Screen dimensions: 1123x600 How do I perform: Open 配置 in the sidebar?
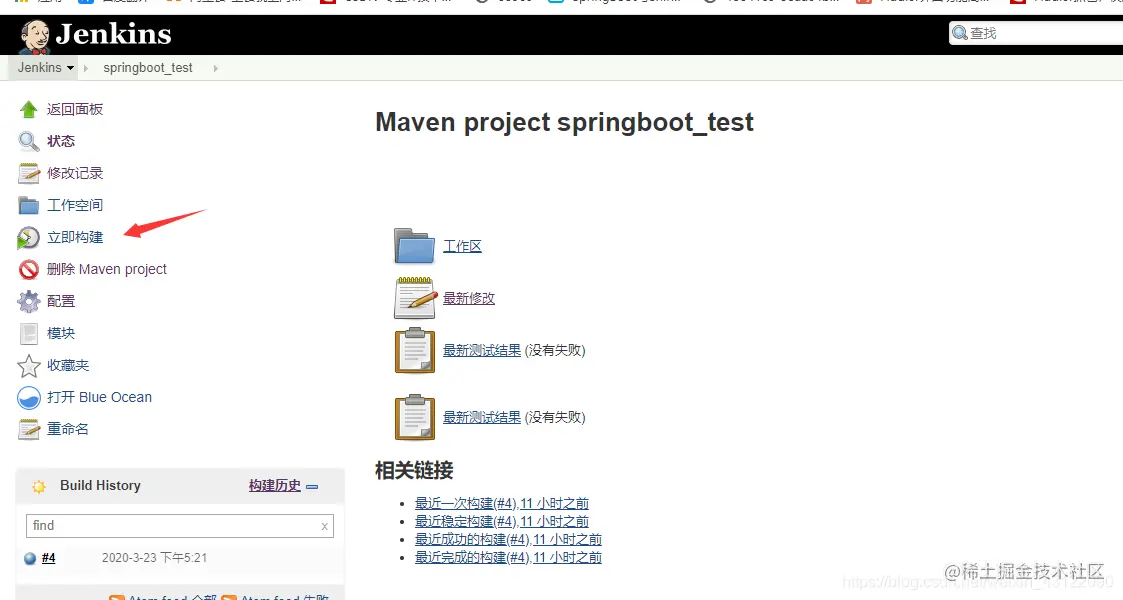(x=61, y=301)
